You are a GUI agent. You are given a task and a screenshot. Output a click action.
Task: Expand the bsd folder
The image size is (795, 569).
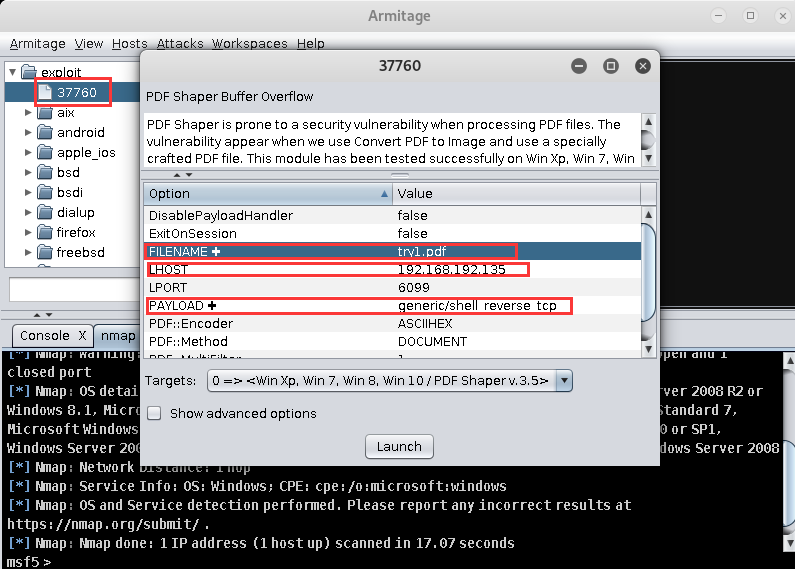tap(28, 172)
